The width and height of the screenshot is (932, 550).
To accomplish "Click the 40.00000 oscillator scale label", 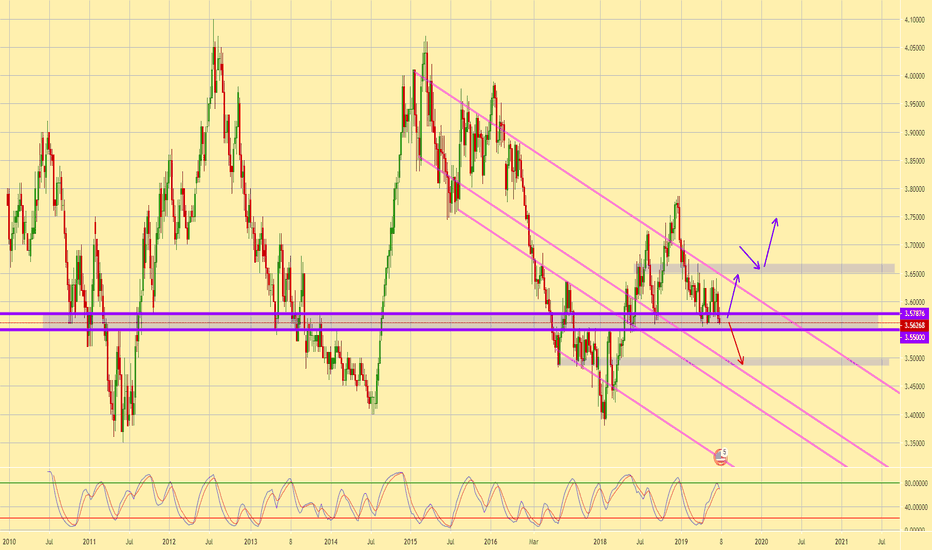I will coord(916,507).
